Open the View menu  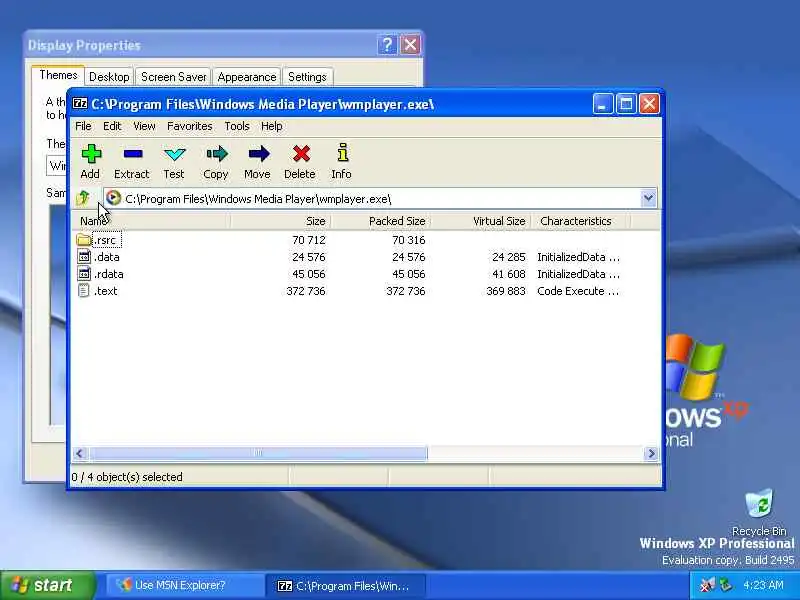(x=144, y=126)
